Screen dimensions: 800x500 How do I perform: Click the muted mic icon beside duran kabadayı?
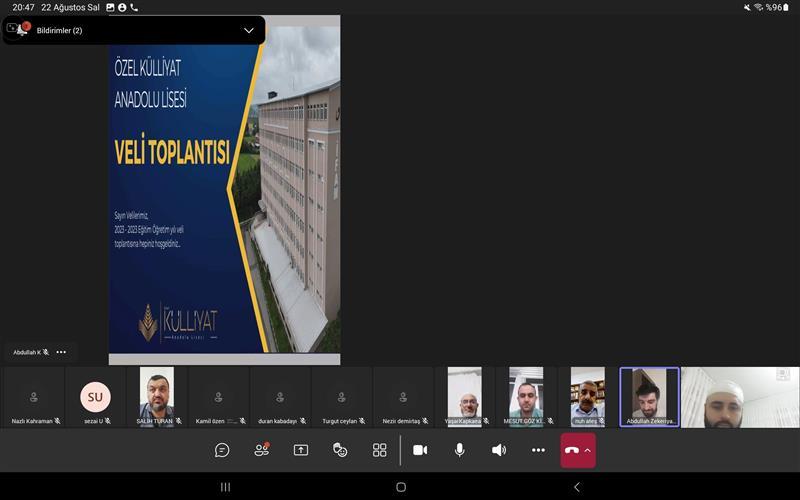point(303,421)
